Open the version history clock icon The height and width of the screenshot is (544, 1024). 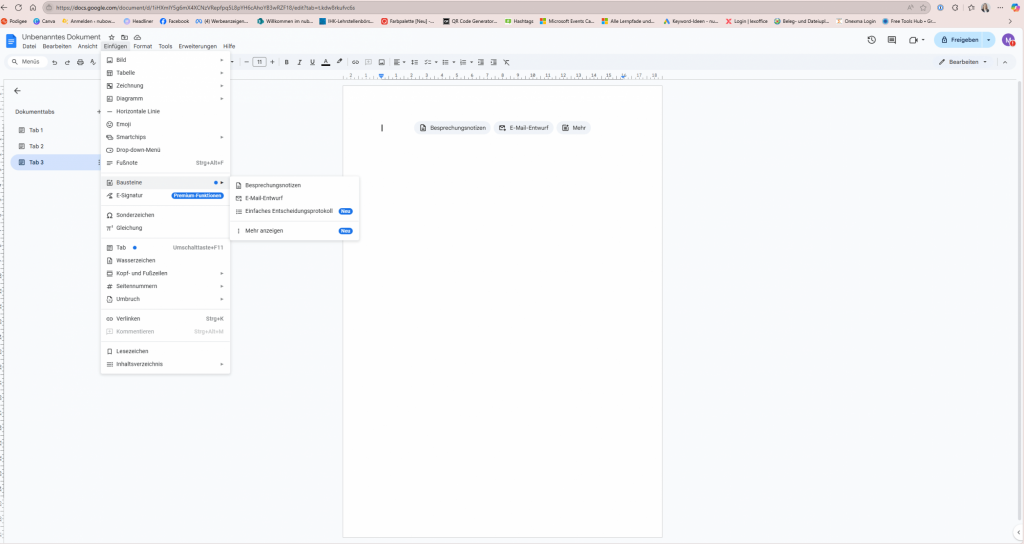click(x=871, y=40)
